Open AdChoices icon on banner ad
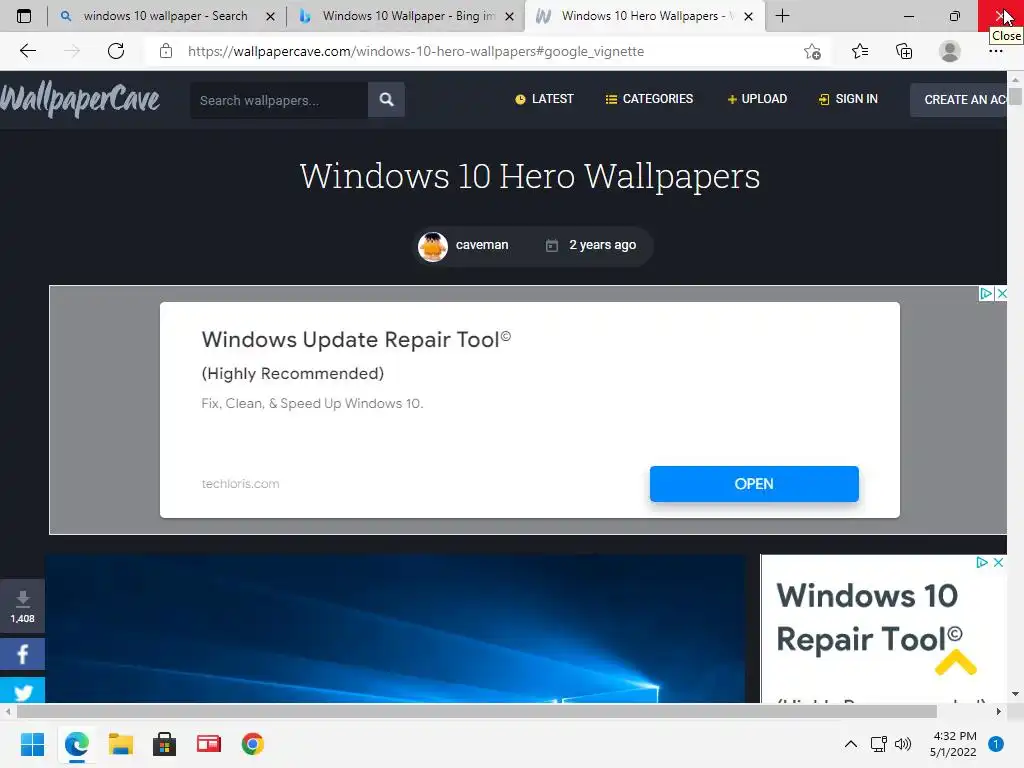This screenshot has width=1024, height=768. tap(986, 294)
